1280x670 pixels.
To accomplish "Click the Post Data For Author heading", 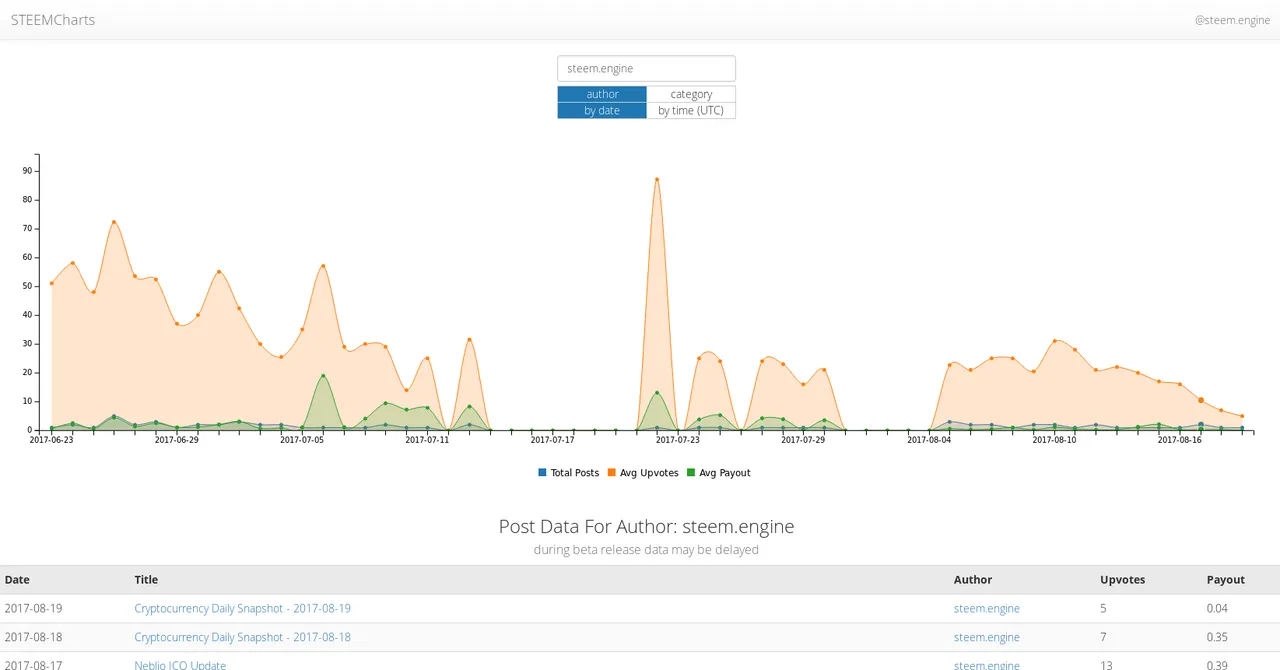I will click(646, 526).
